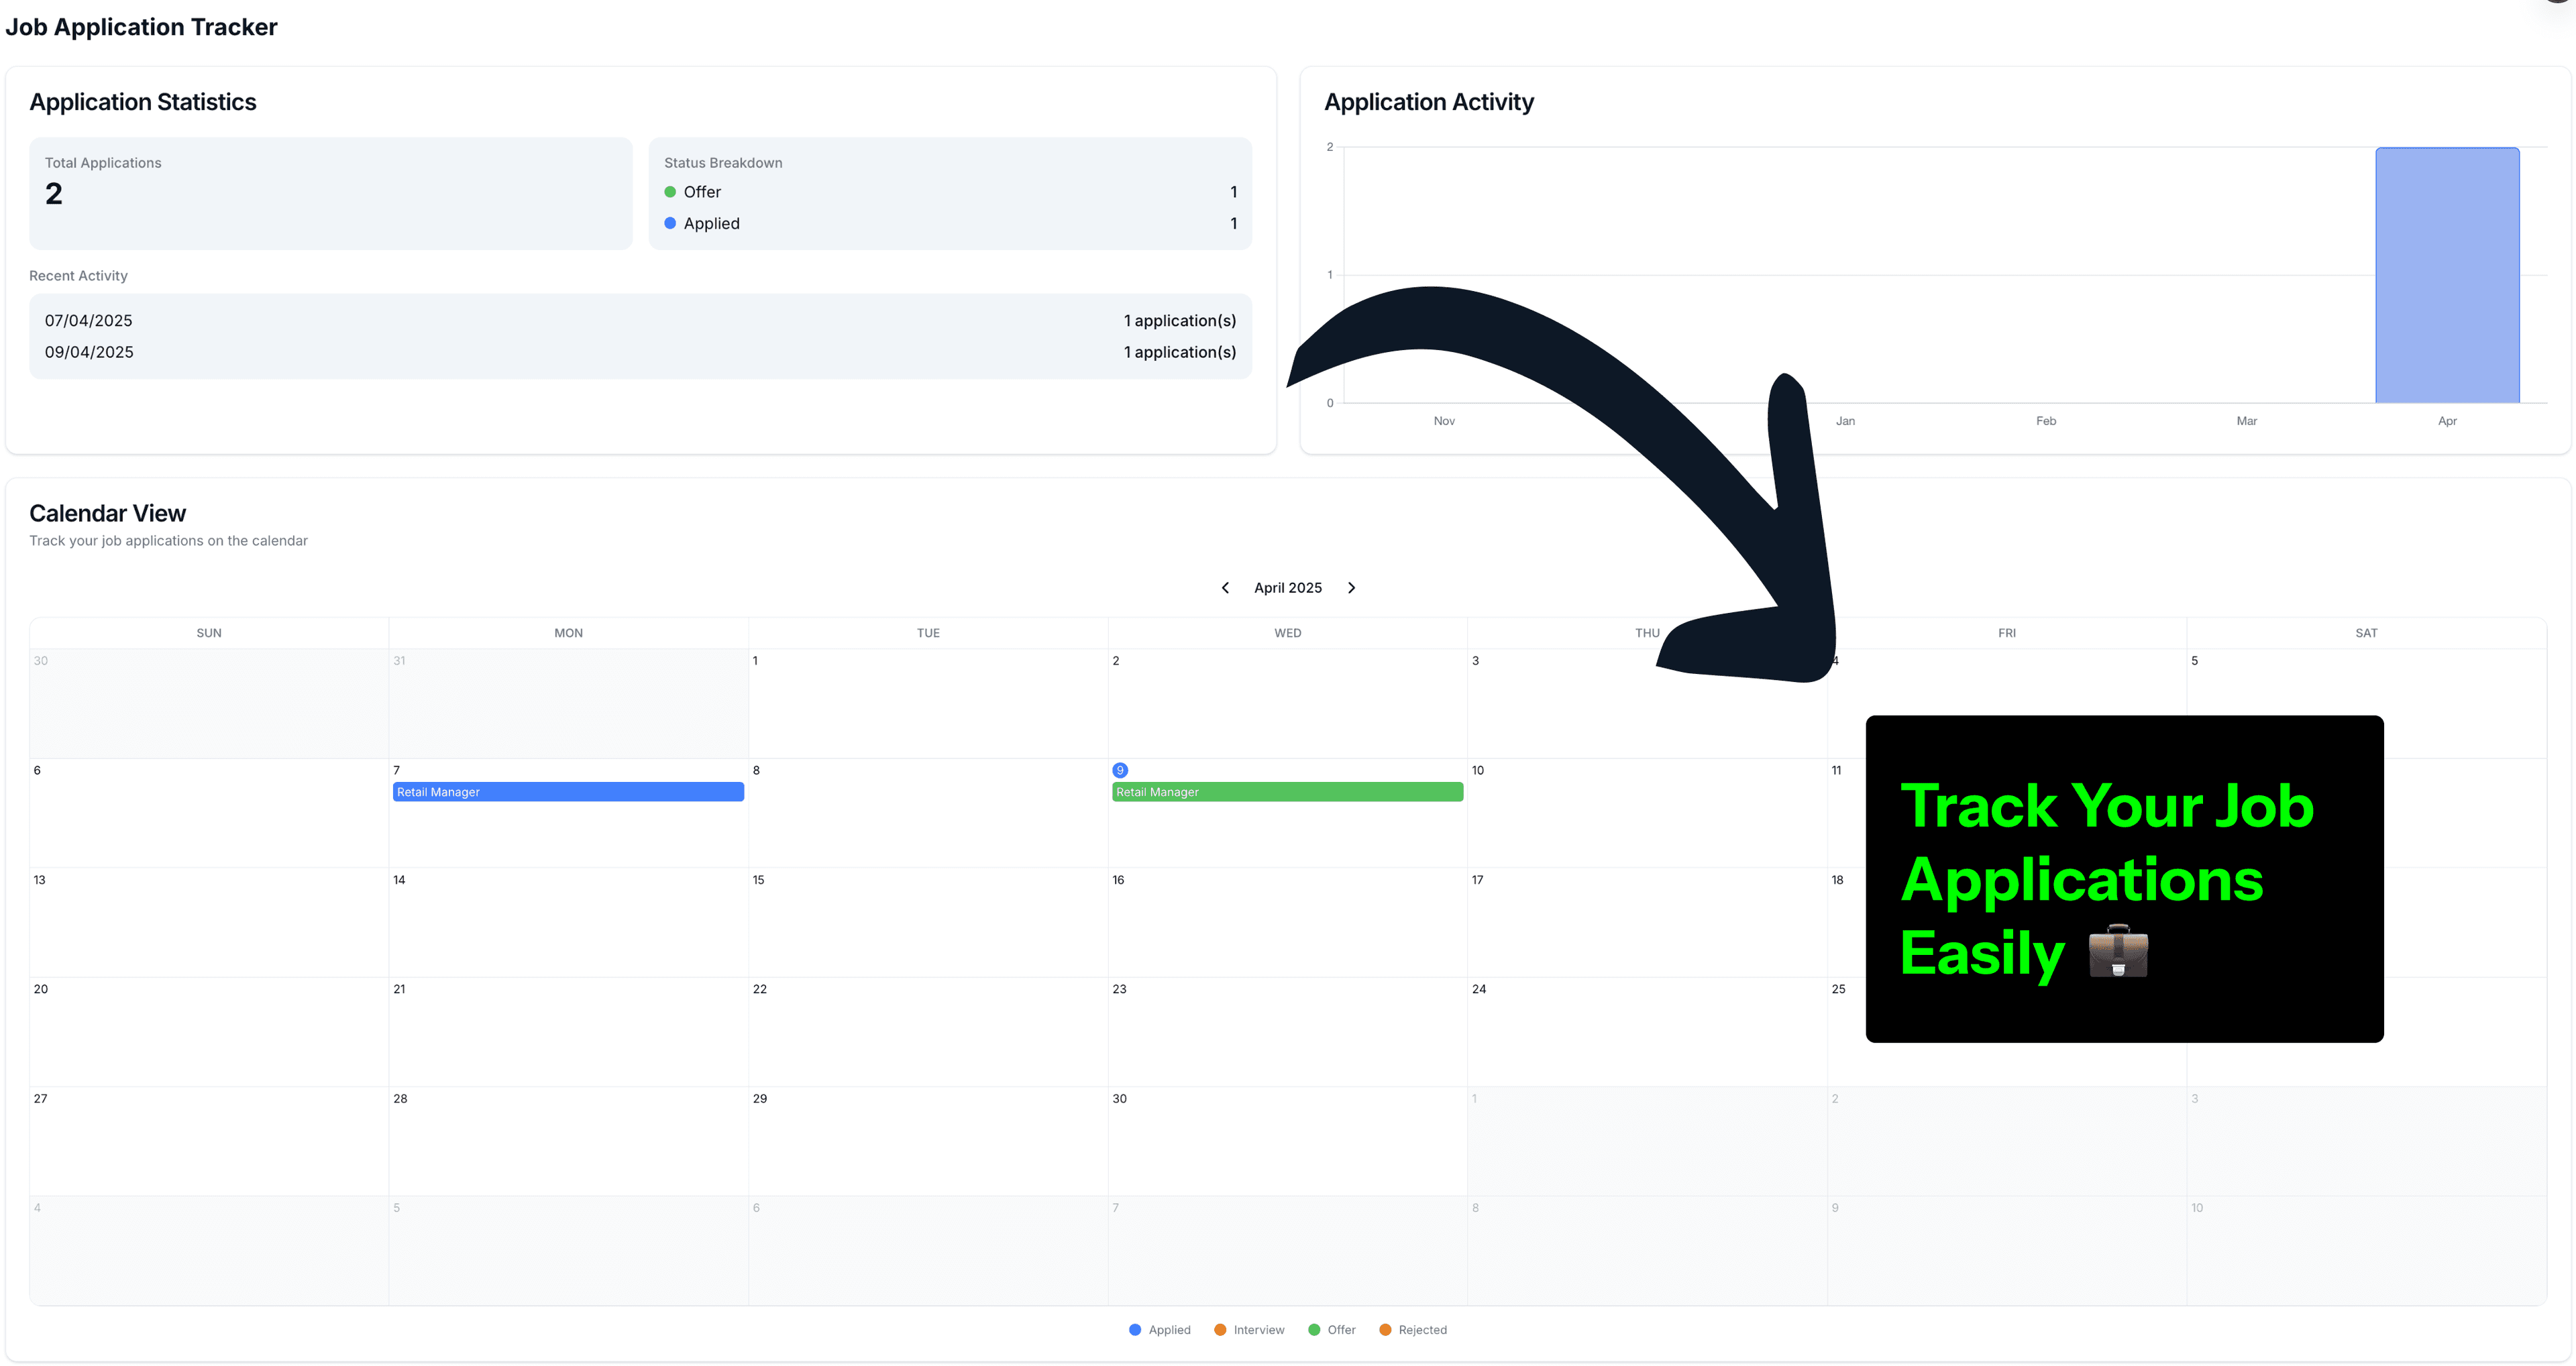Click the Mar label on chart axis
Screen dimensions: 2576x1366
pos(2246,421)
